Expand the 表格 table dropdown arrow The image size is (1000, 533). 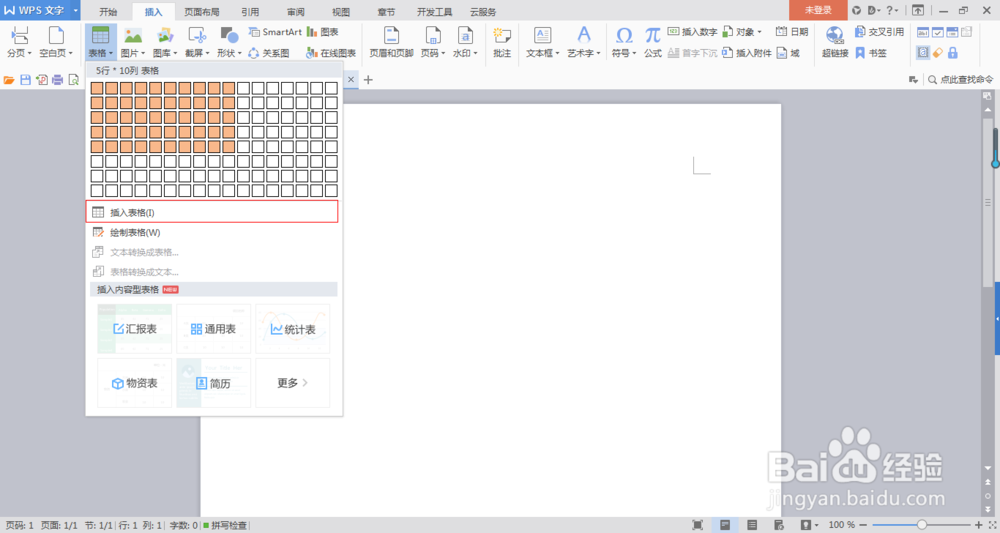(111, 54)
